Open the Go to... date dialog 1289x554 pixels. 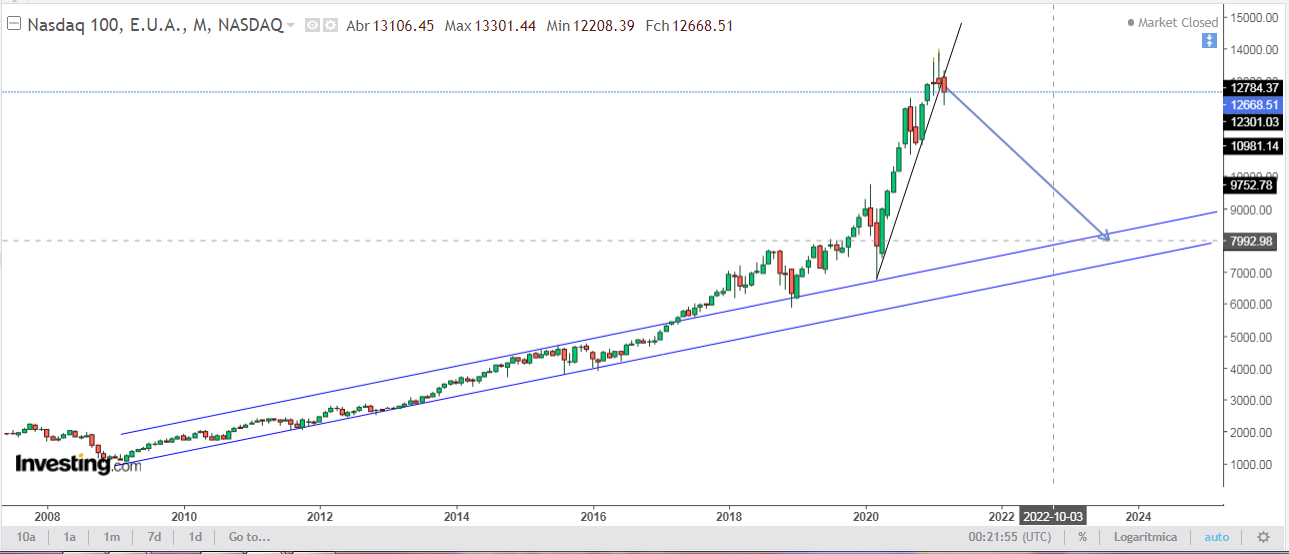249,537
